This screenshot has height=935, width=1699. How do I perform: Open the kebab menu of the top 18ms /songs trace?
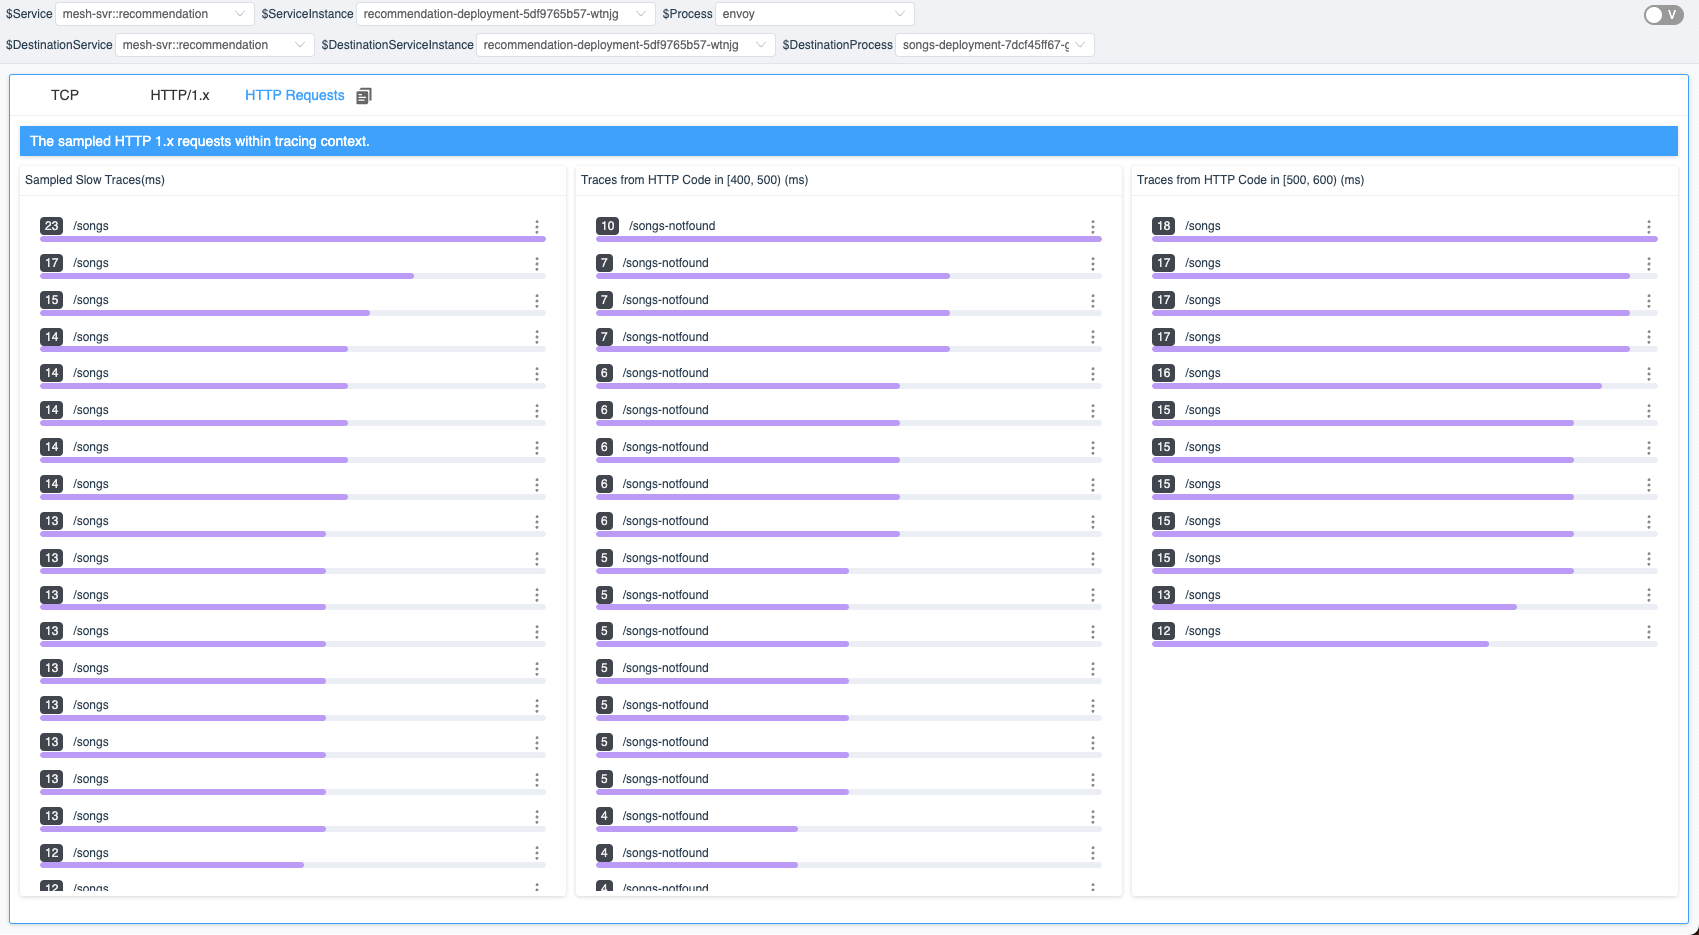[1649, 226]
